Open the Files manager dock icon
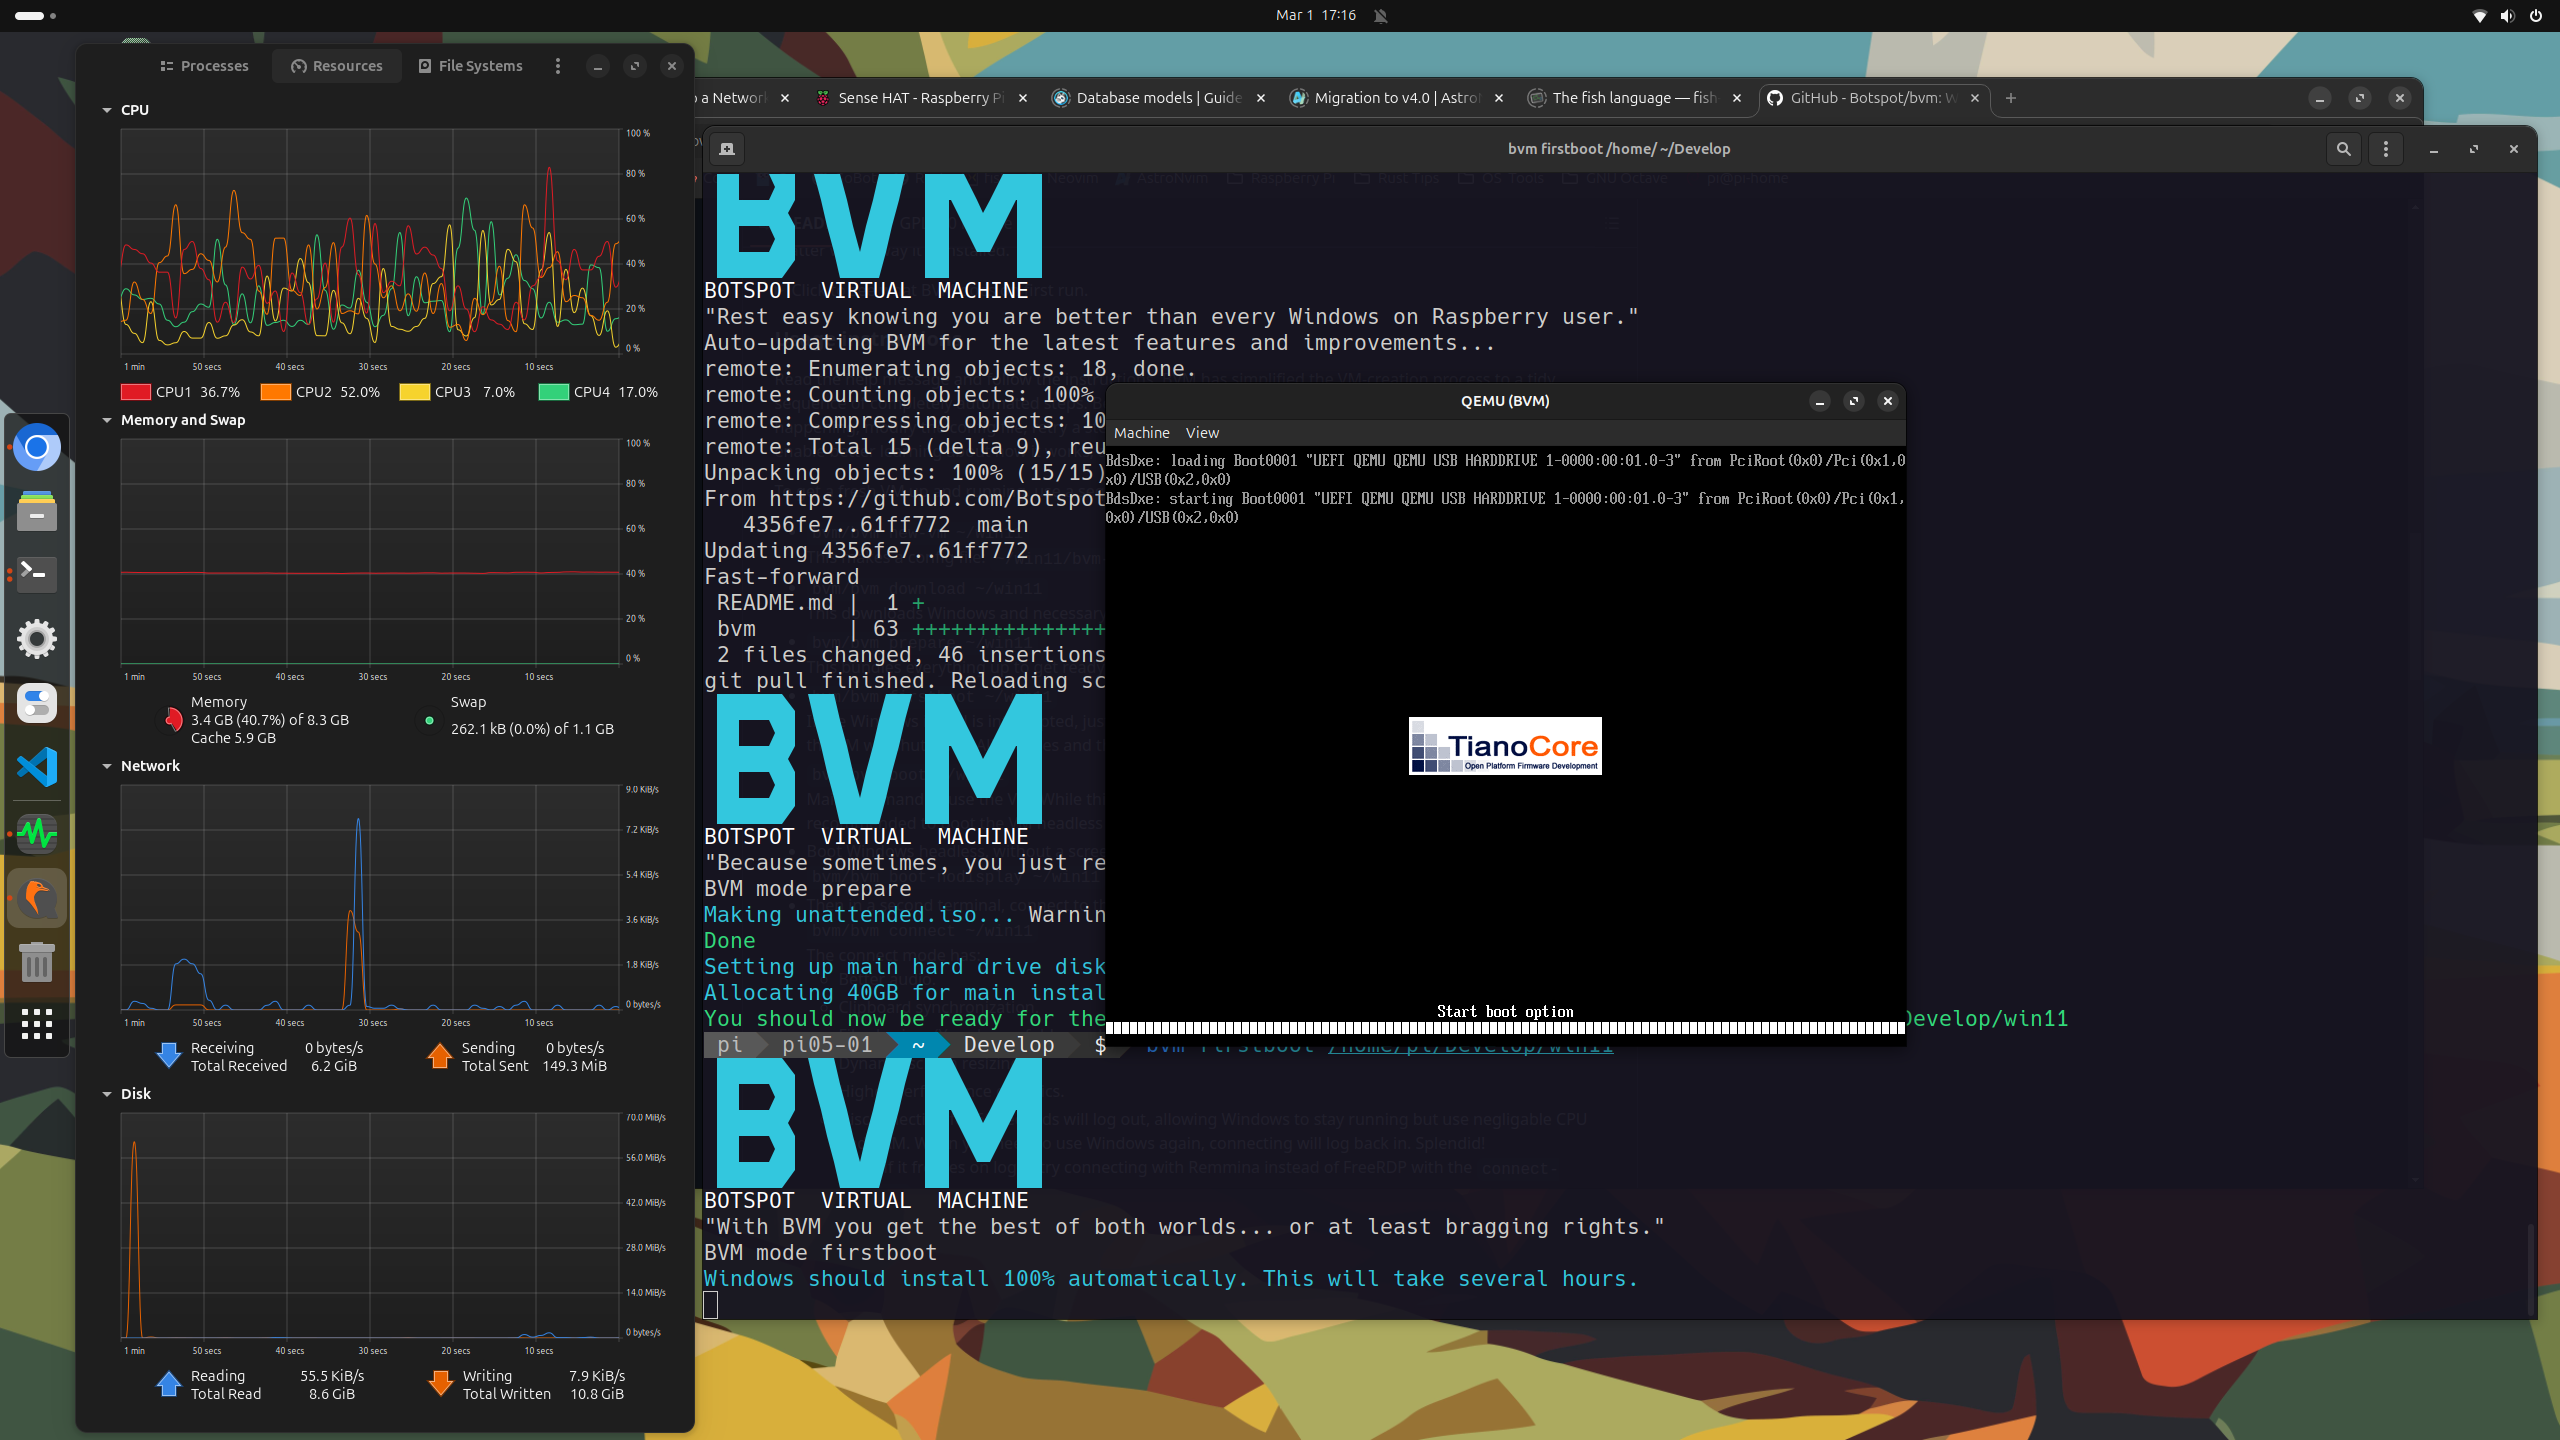Screen dimensions: 2560x1440 pos(37,511)
